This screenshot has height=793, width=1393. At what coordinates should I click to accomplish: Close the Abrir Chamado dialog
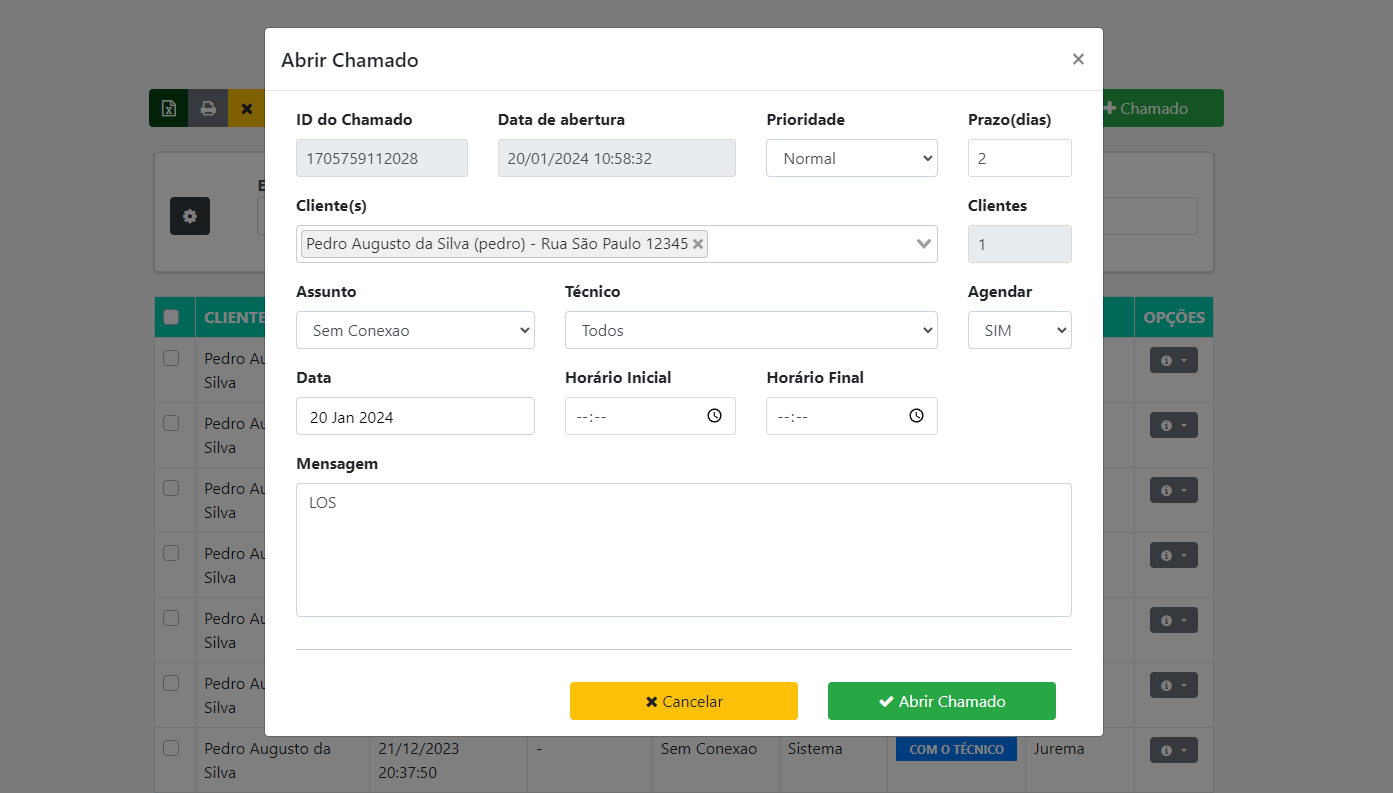(1078, 59)
